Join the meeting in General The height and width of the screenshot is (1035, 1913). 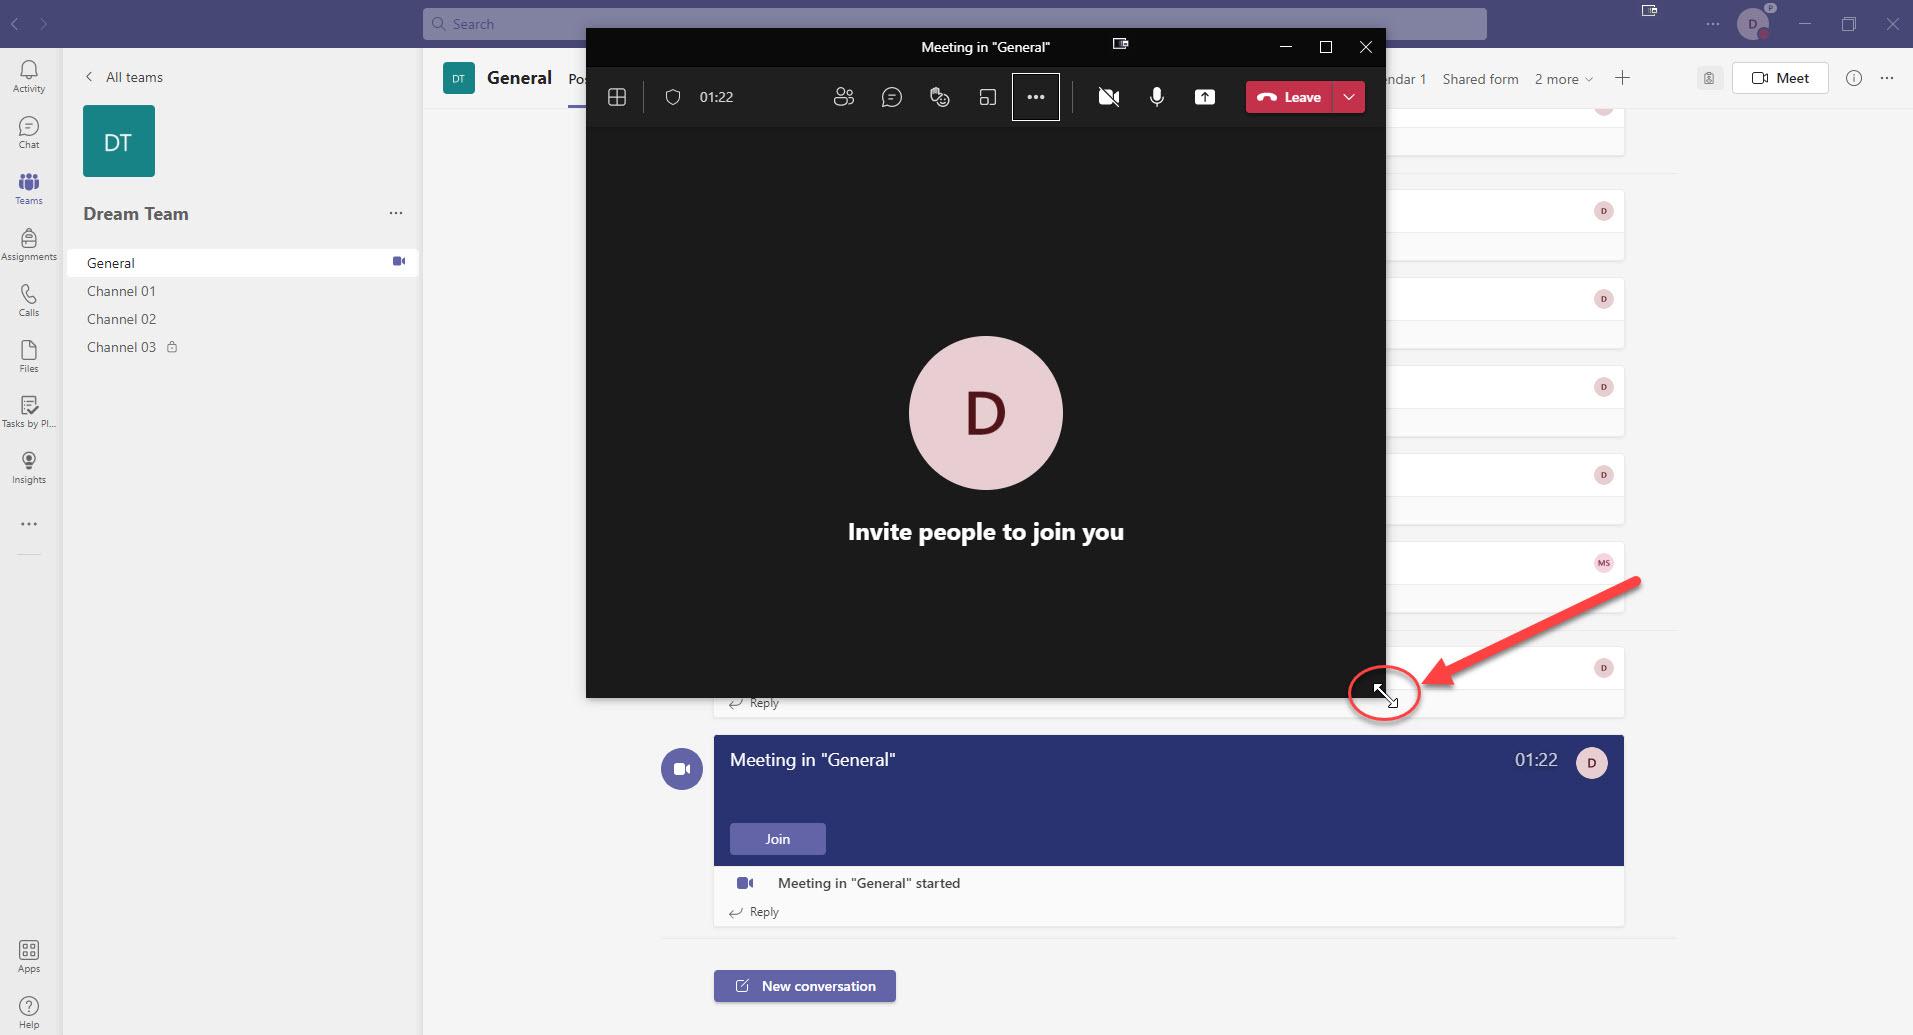(x=777, y=838)
